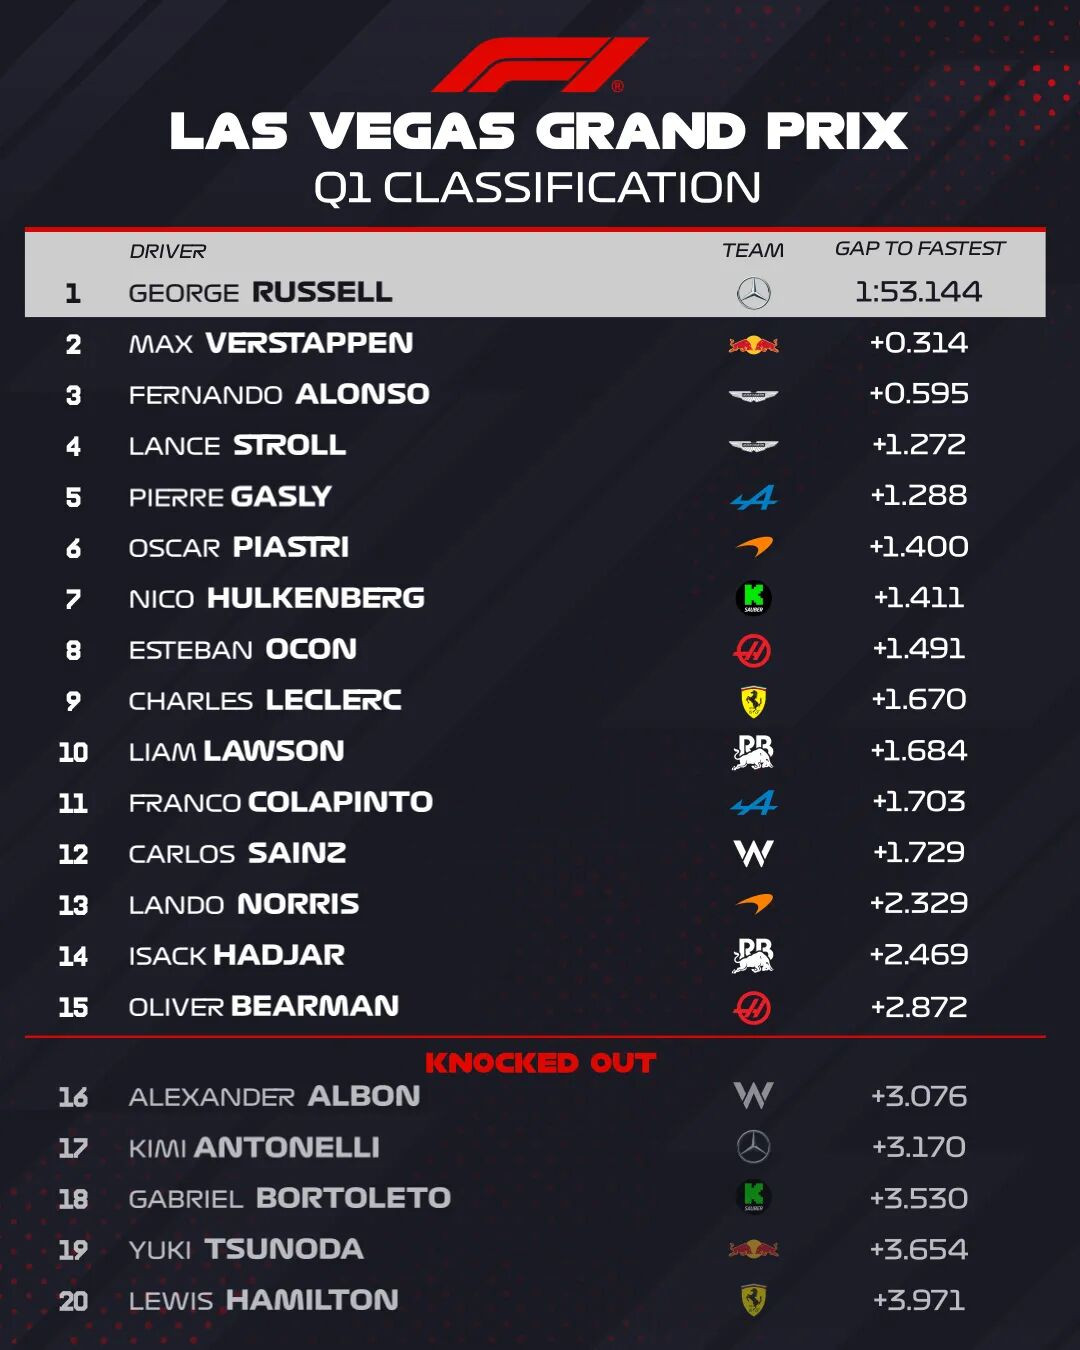
Task: Click the DRIVER column header
Action: pyautogui.click(x=167, y=251)
